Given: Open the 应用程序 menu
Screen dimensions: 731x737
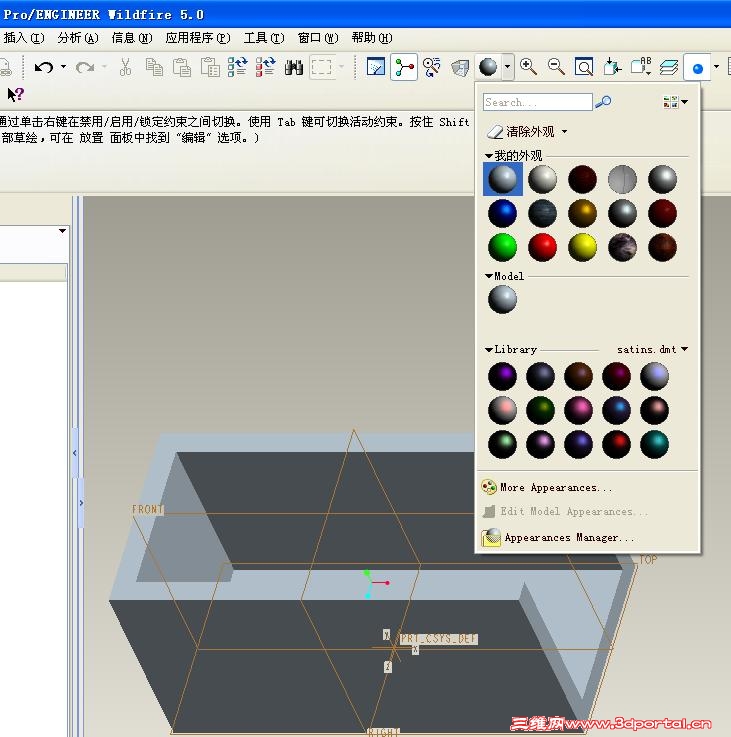Looking at the screenshot, I should pyautogui.click(x=198, y=38).
